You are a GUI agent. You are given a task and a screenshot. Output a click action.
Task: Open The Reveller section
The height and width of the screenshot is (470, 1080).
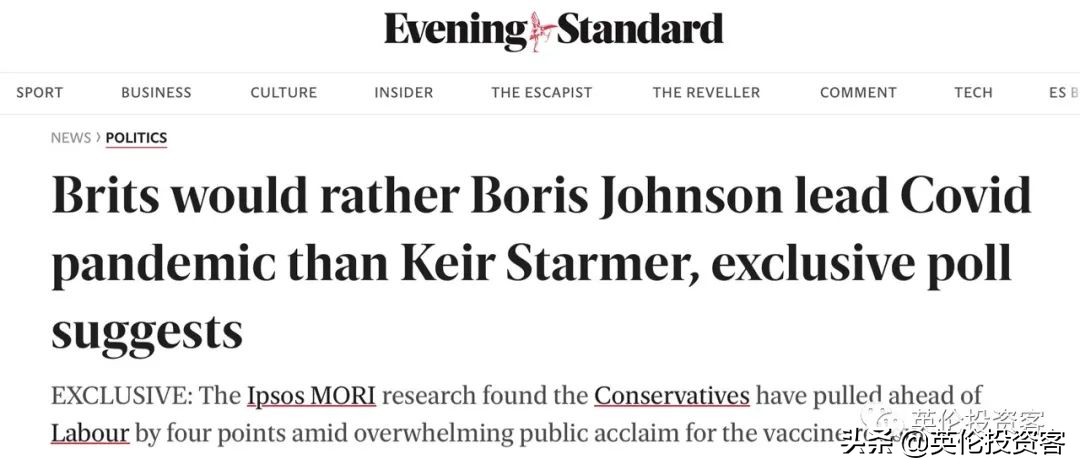(x=706, y=92)
